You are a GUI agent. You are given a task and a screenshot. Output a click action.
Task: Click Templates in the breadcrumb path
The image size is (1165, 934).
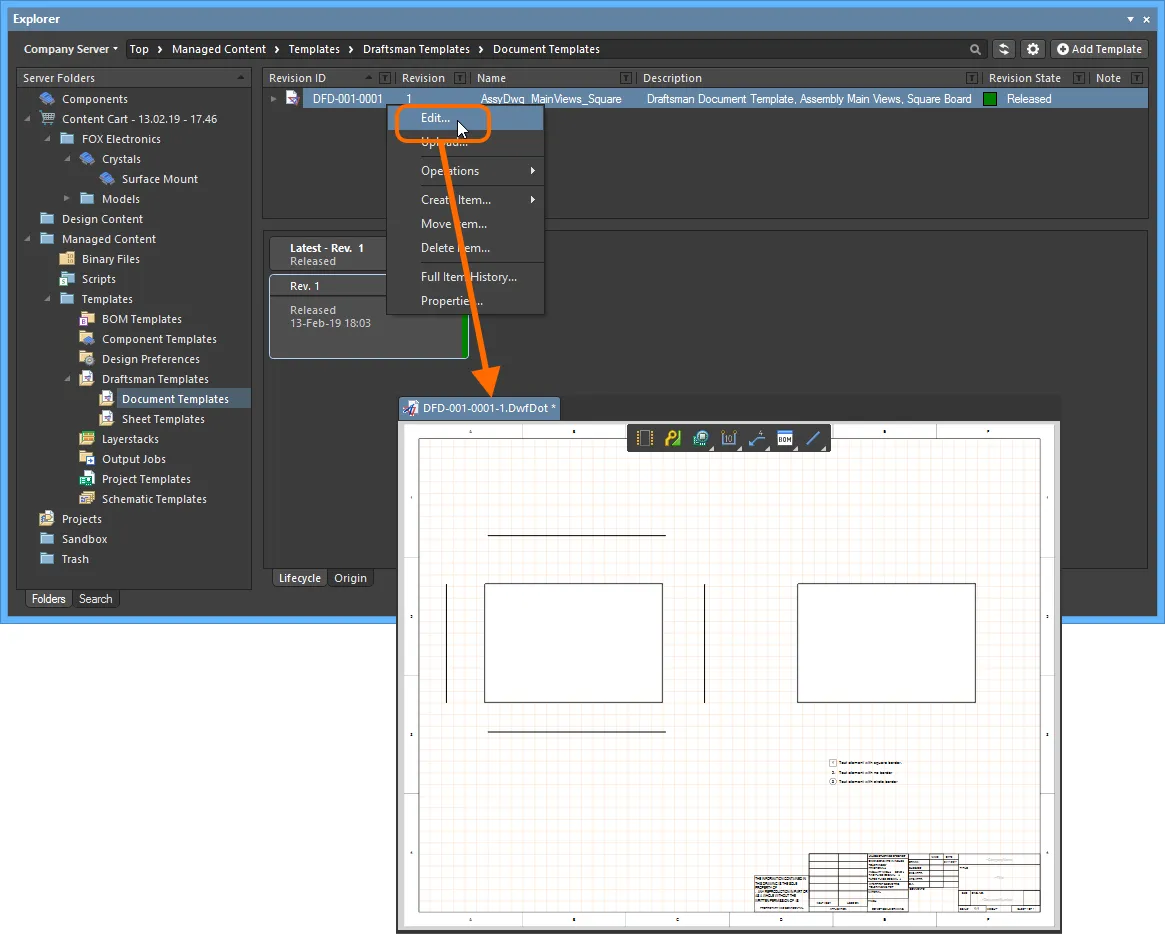click(x=314, y=49)
